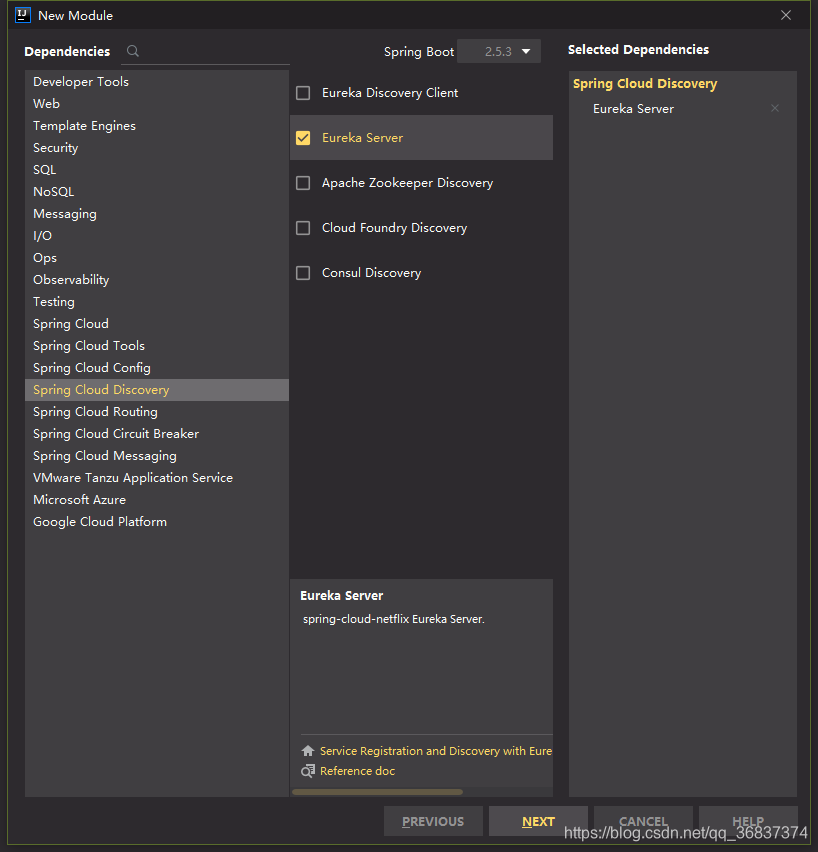Select the NoSQL category

(x=157, y=191)
